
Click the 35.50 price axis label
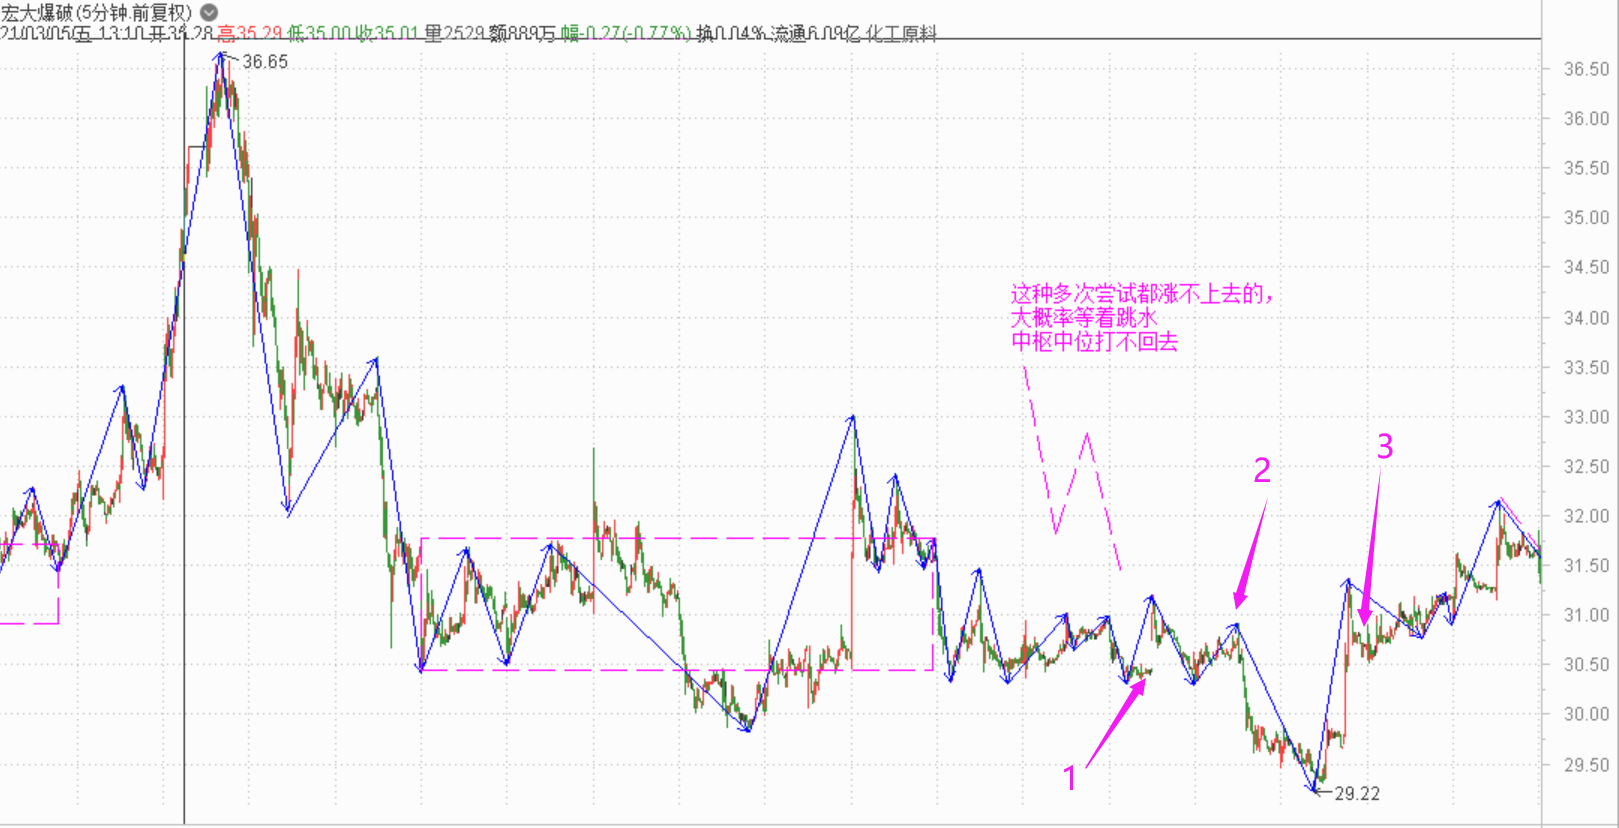click(x=1587, y=168)
